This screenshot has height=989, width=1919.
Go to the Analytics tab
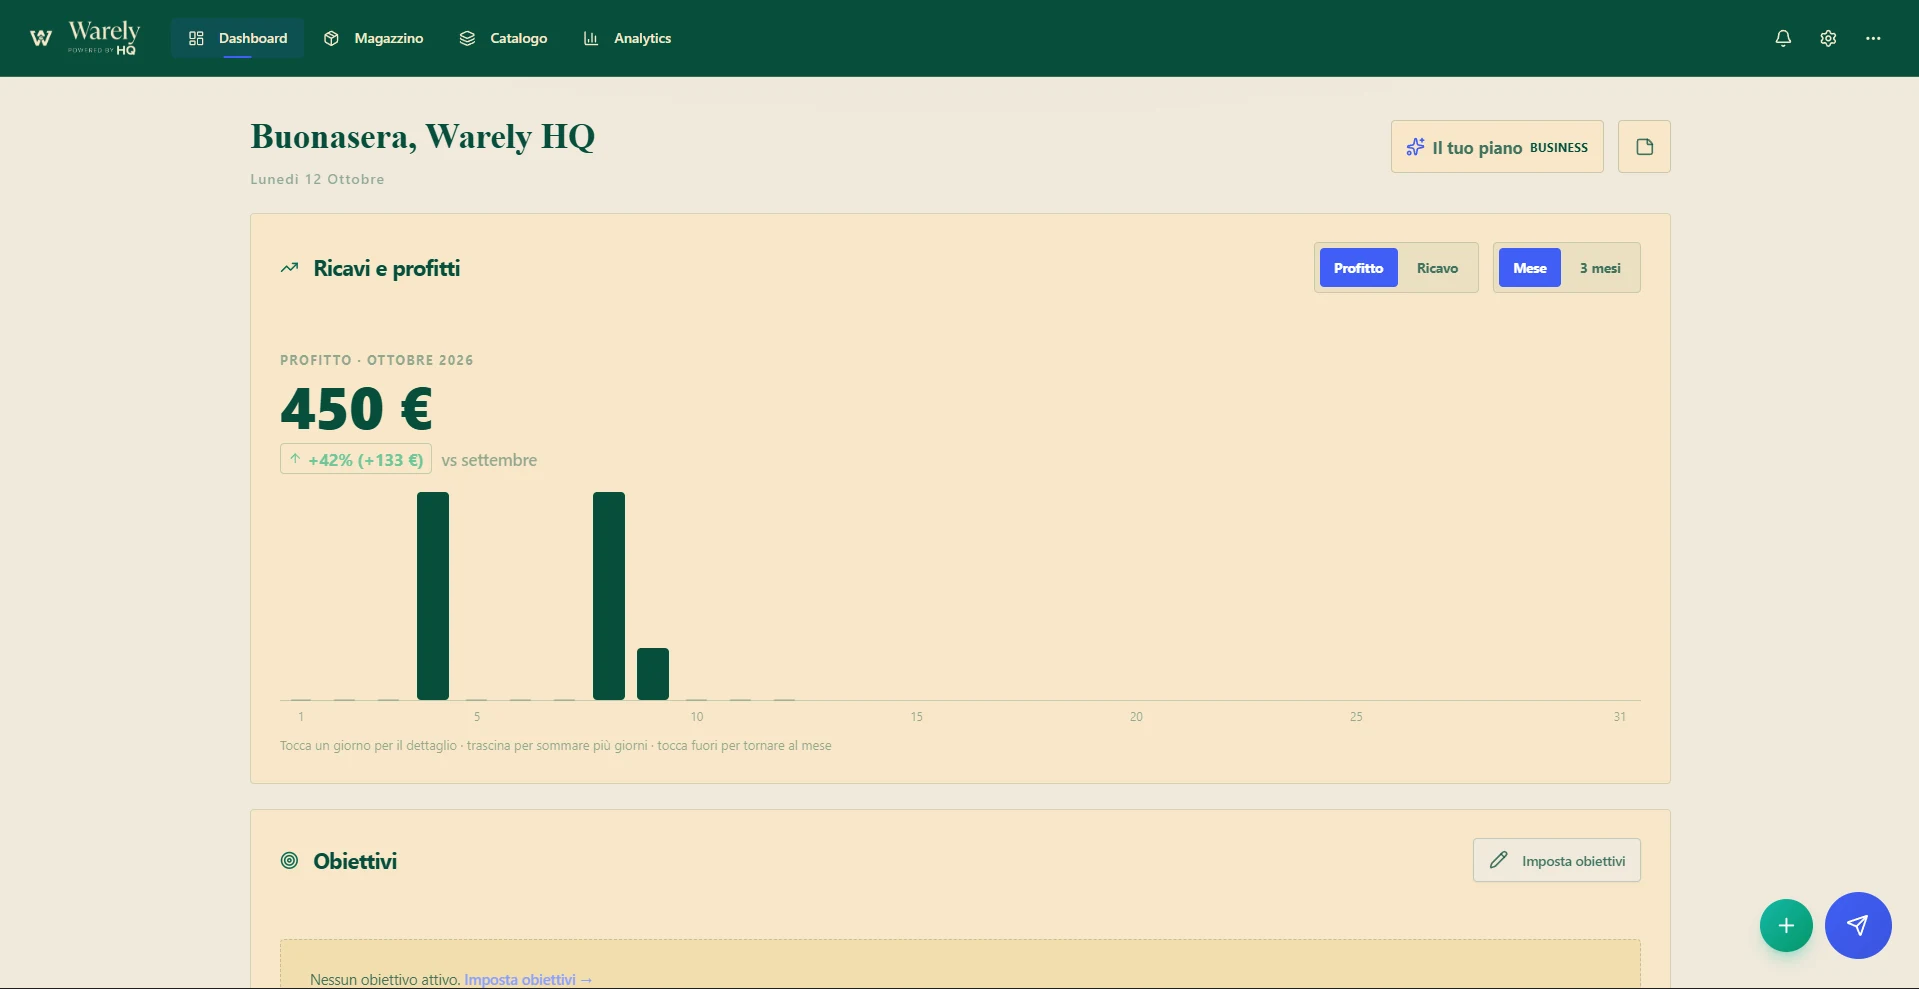point(627,38)
